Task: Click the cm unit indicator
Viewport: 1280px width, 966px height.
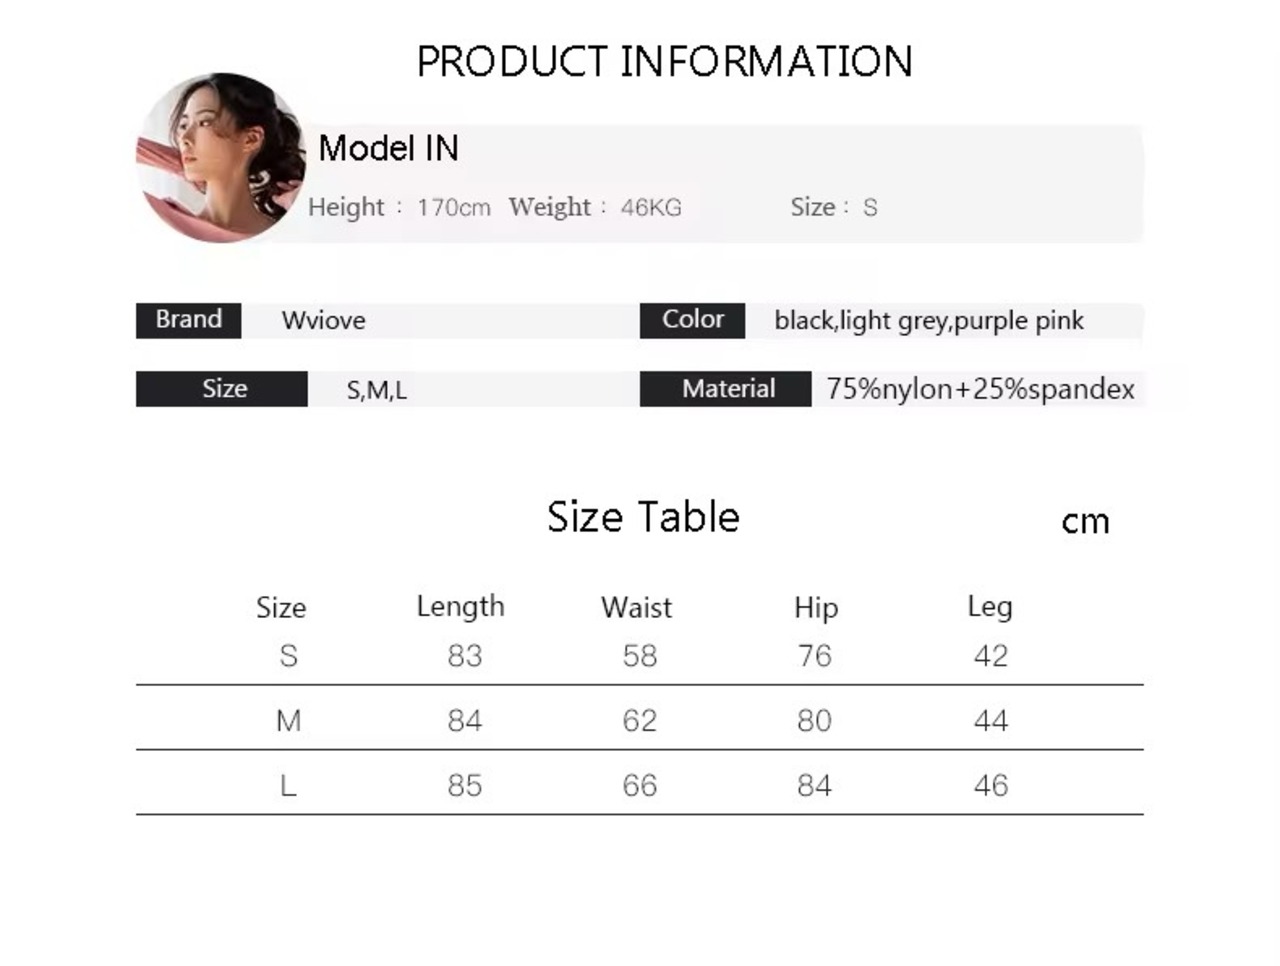Action: [1085, 522]
